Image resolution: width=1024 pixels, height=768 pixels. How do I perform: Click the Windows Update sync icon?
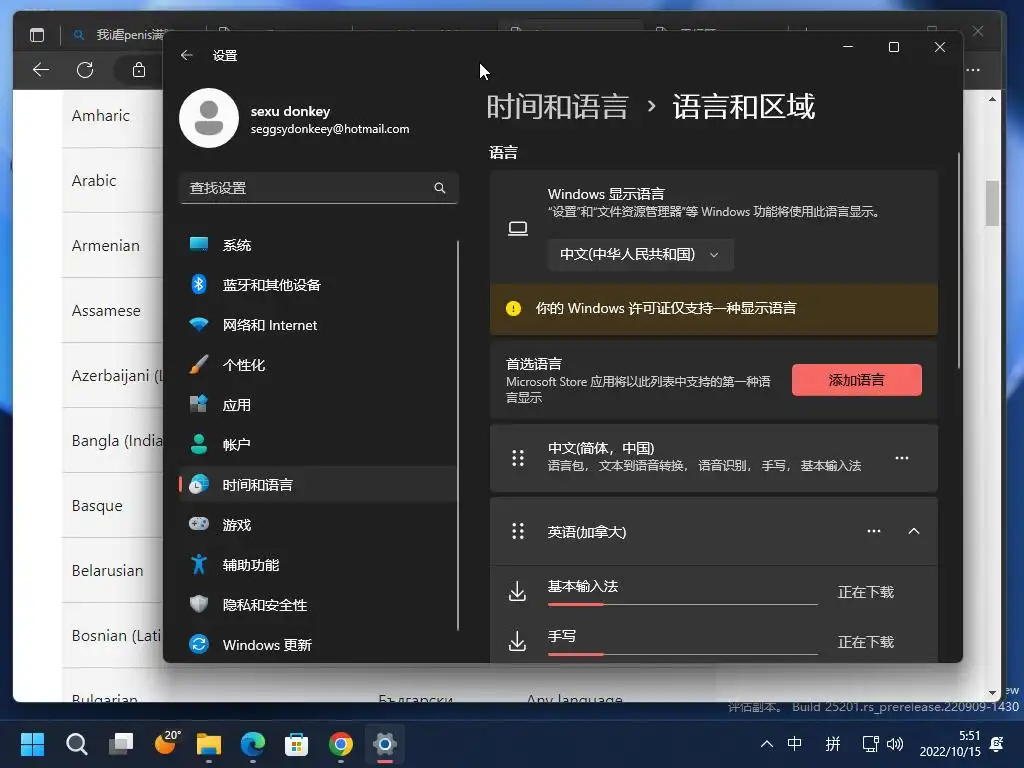coord(199,644)
